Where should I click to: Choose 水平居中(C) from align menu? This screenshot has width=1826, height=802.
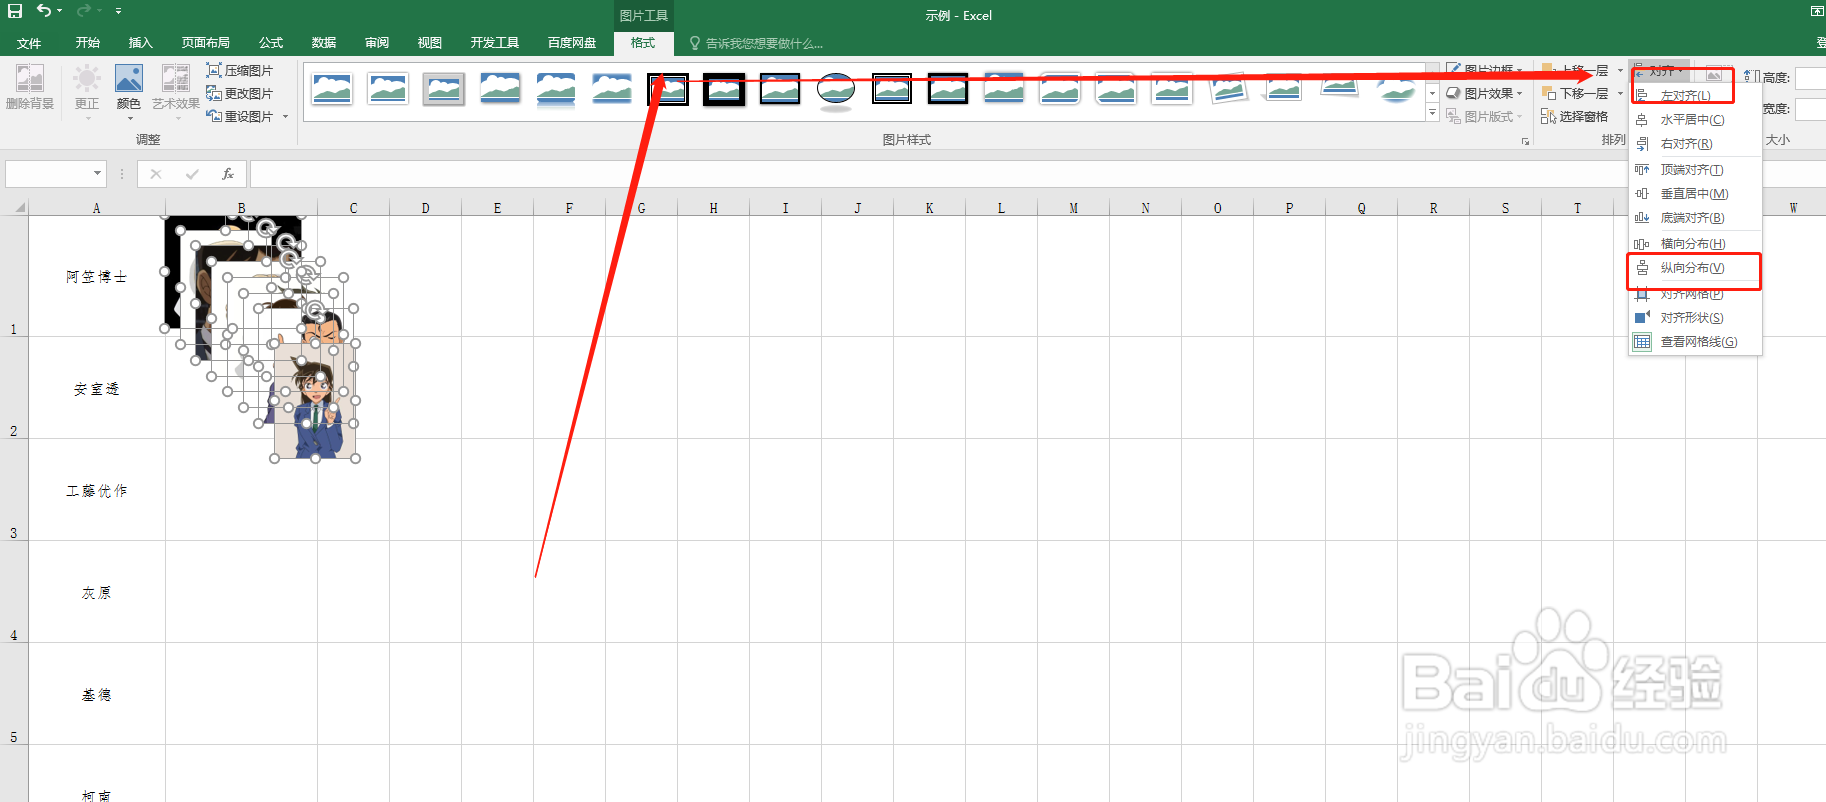[x=1695, y=120]
